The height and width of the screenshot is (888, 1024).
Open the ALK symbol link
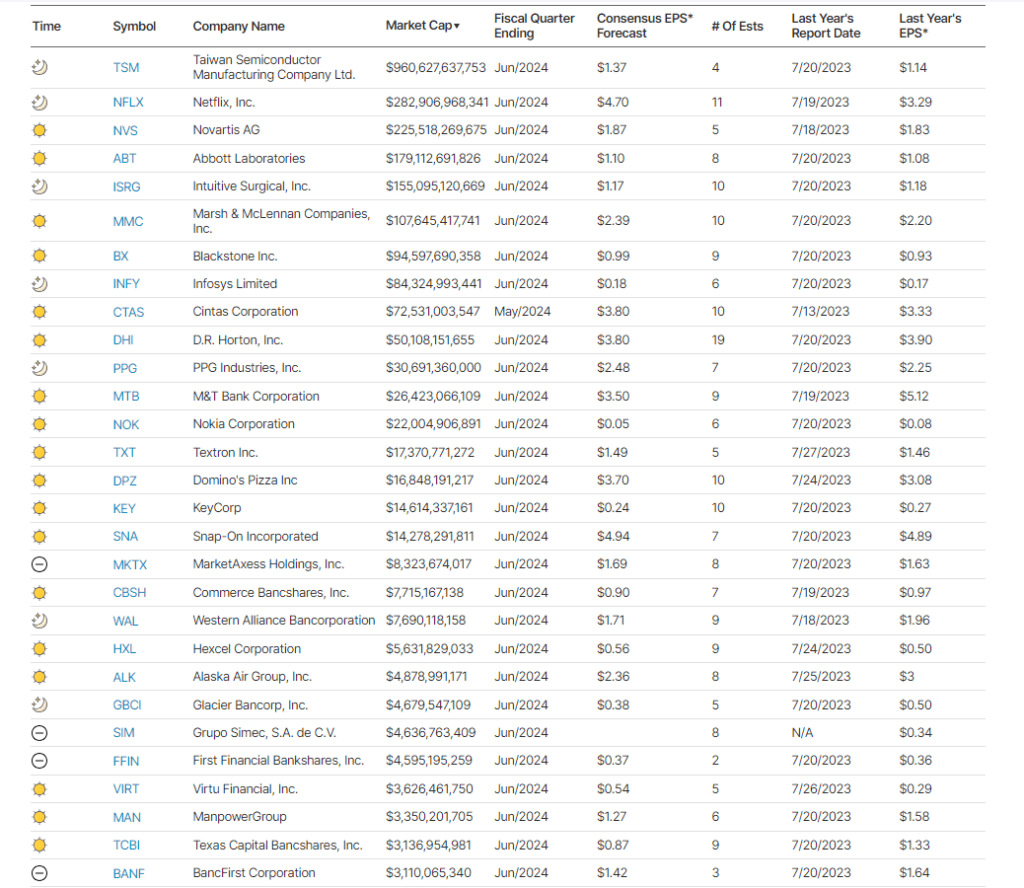(124, 677)
